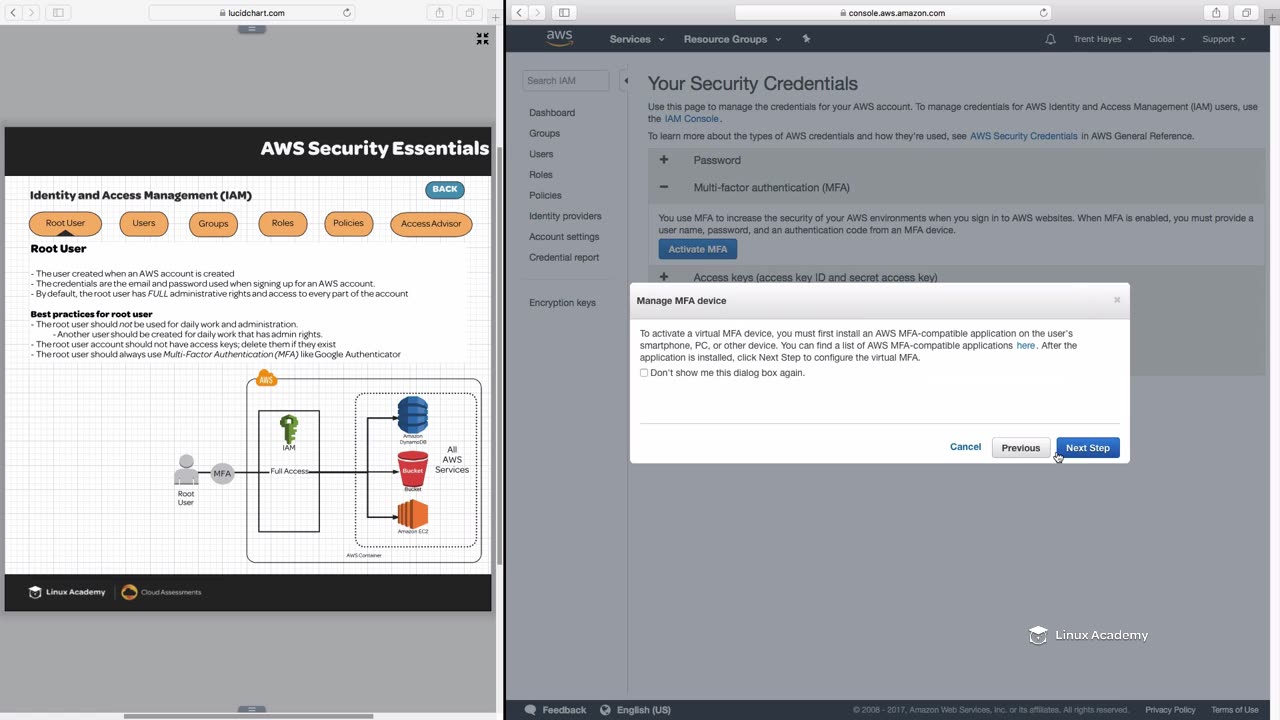
Task: Open the Share menu in the AWS console window
Action: coord(1216,13)
